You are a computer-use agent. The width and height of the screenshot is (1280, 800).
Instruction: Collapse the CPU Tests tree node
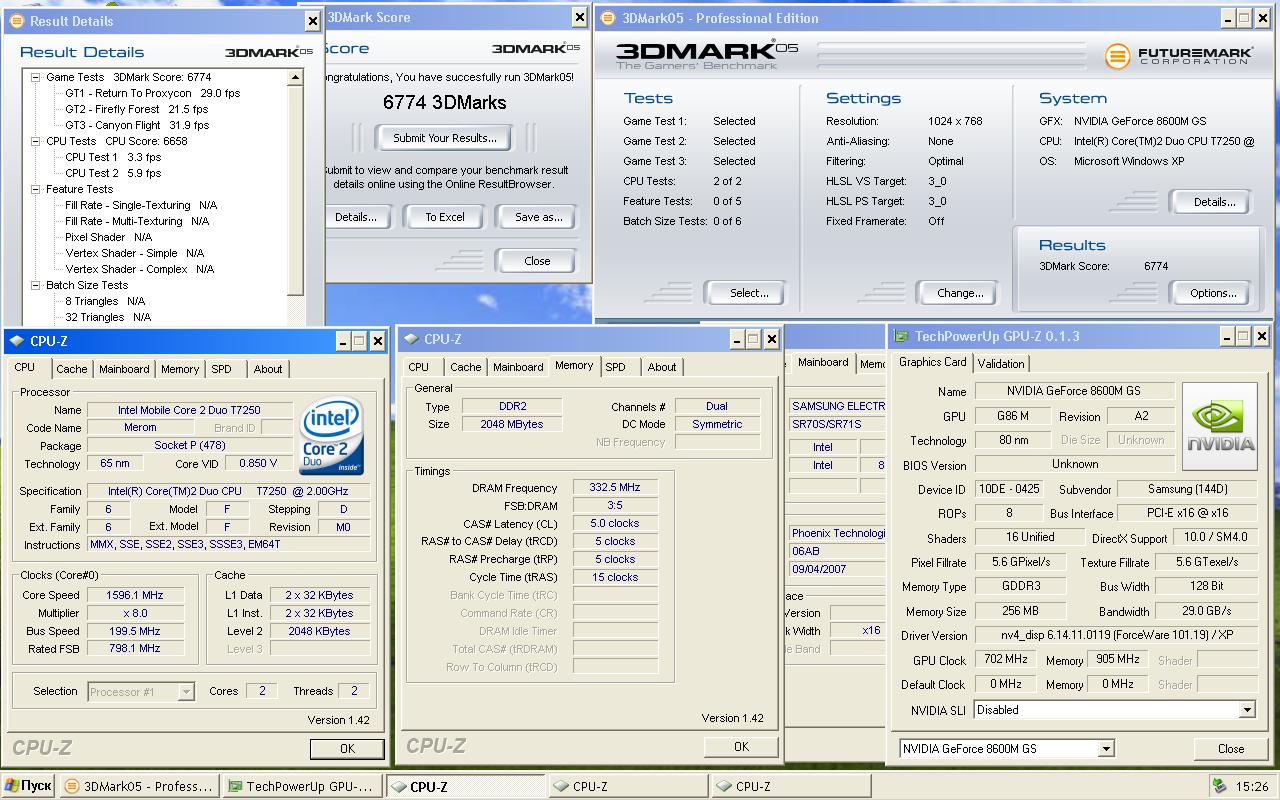(x=36, y=141)
